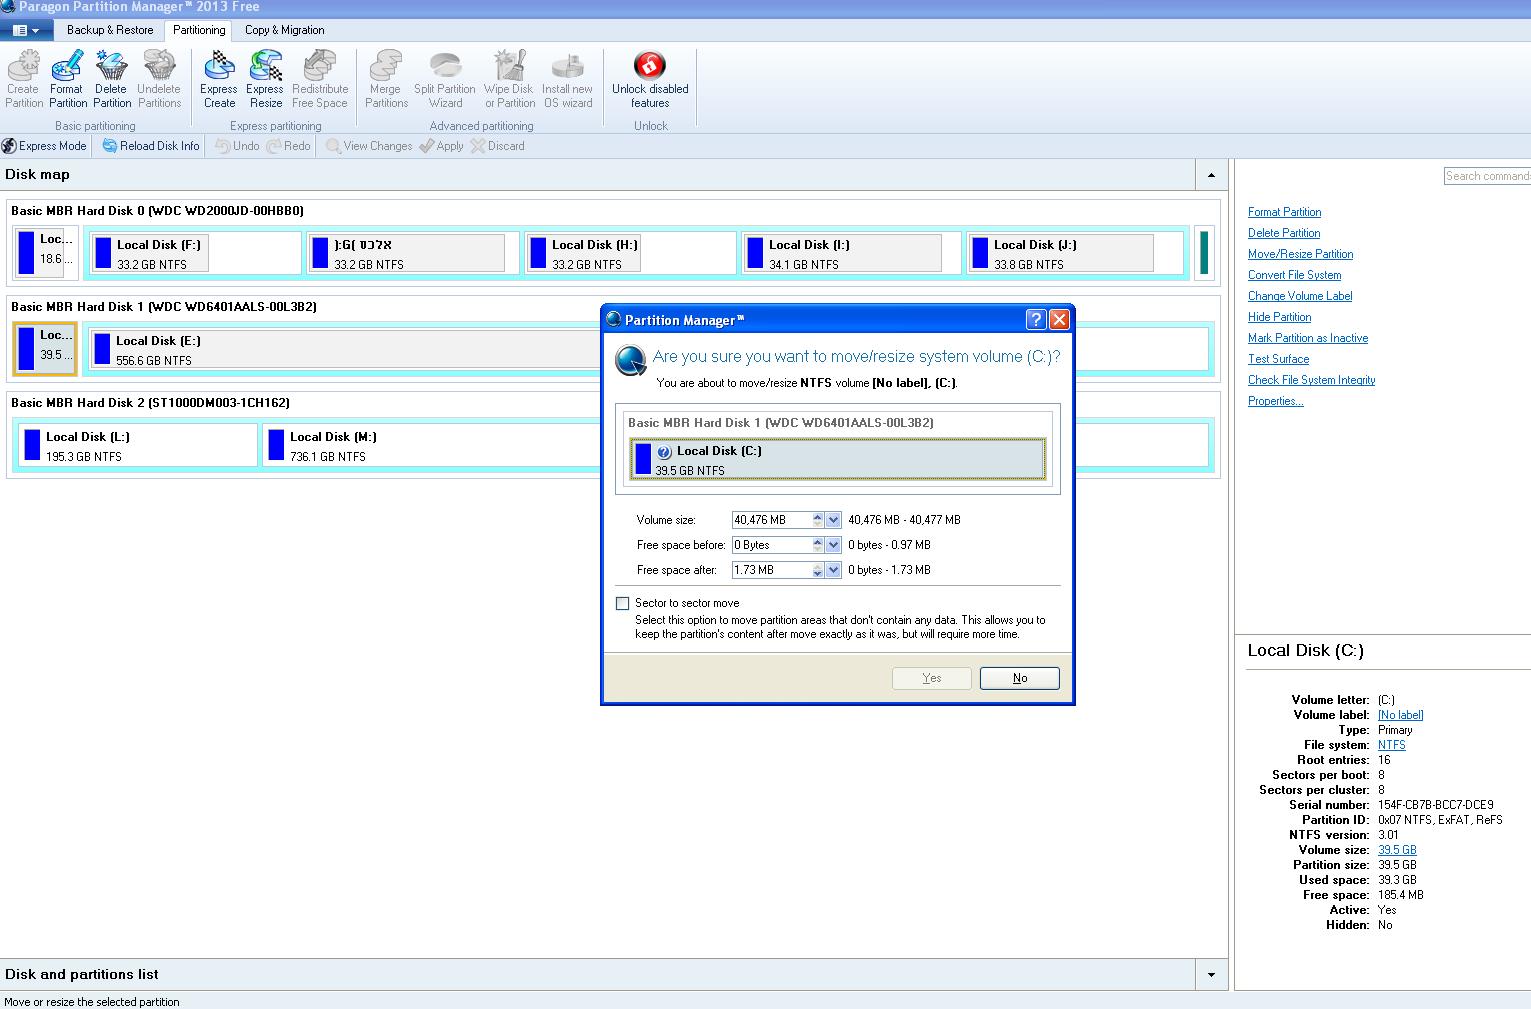Viewport: 1531px width, 1009px height.
Task: Open the Volume size unit dropdown
Action: (833, 520)
